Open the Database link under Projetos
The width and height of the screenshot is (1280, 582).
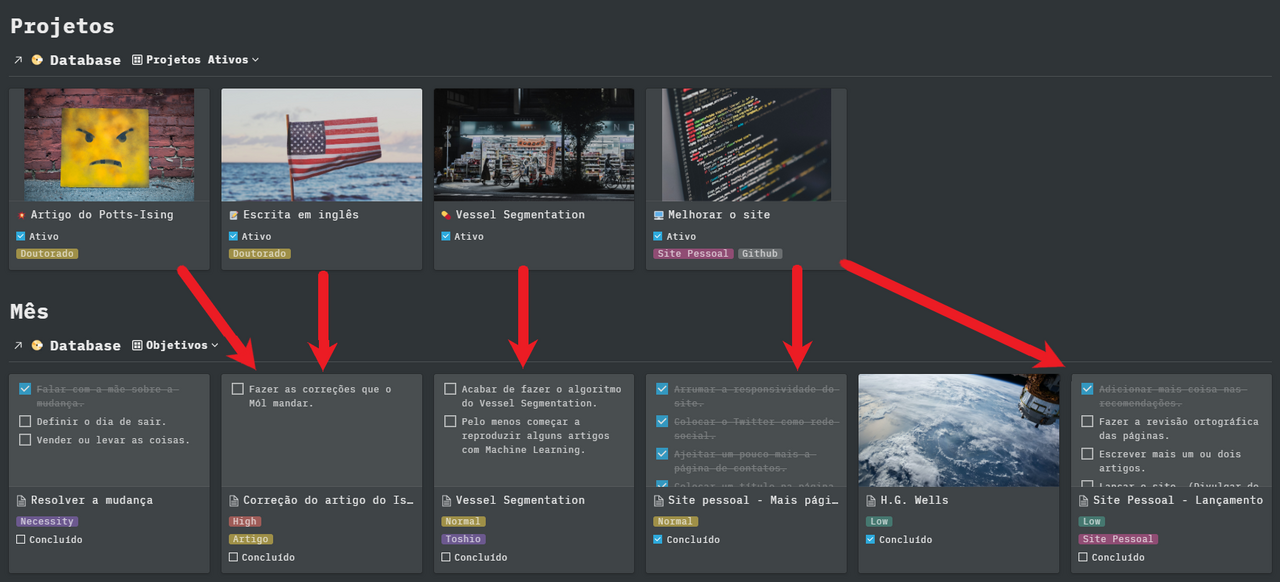pyautogui.click(x=85, y=60)
